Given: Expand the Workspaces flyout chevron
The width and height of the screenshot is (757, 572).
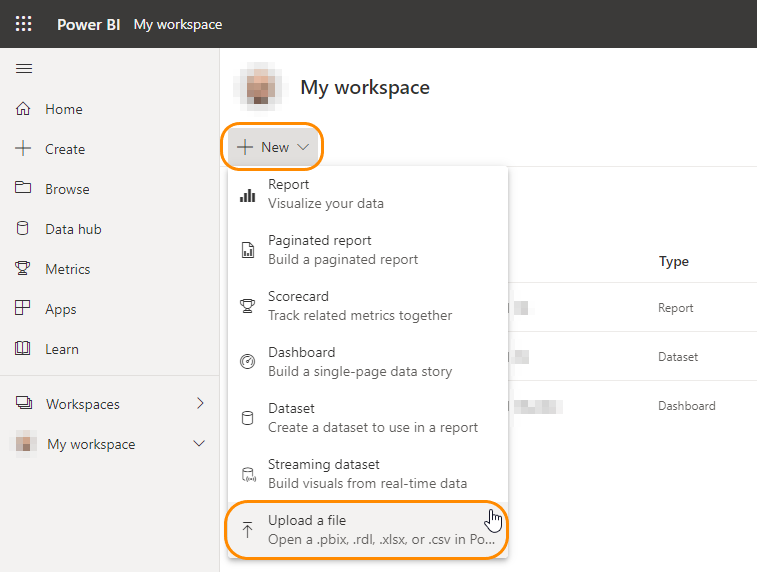Looking at the screenshot, I should click(200, 404).
